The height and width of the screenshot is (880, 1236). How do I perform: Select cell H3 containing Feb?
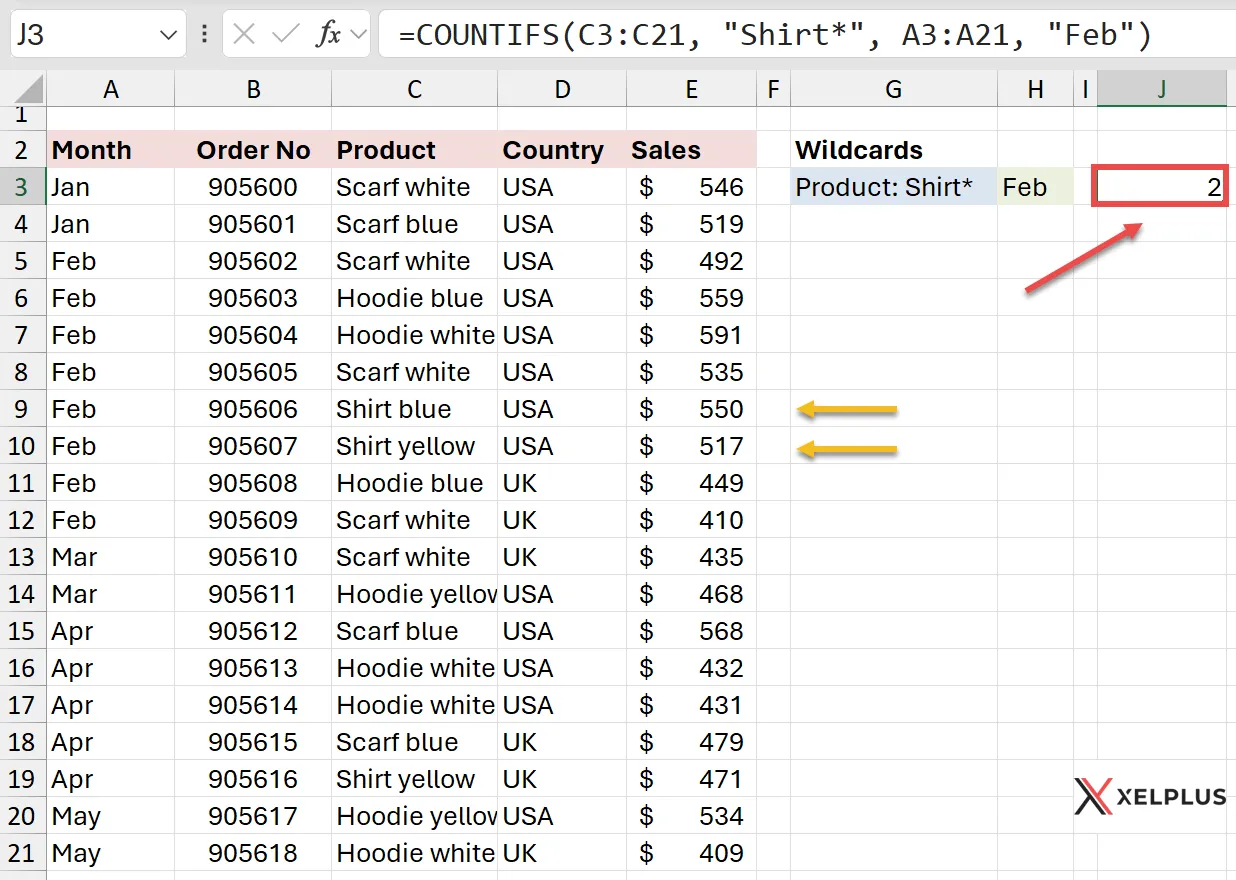pos(1034,187)
